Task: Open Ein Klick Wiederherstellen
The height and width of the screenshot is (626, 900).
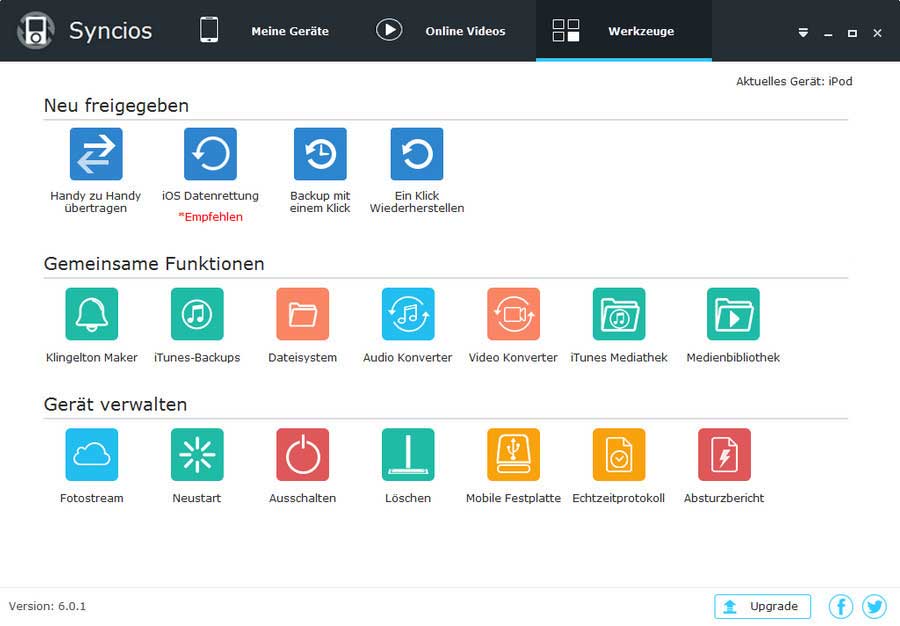Action: 417,154
